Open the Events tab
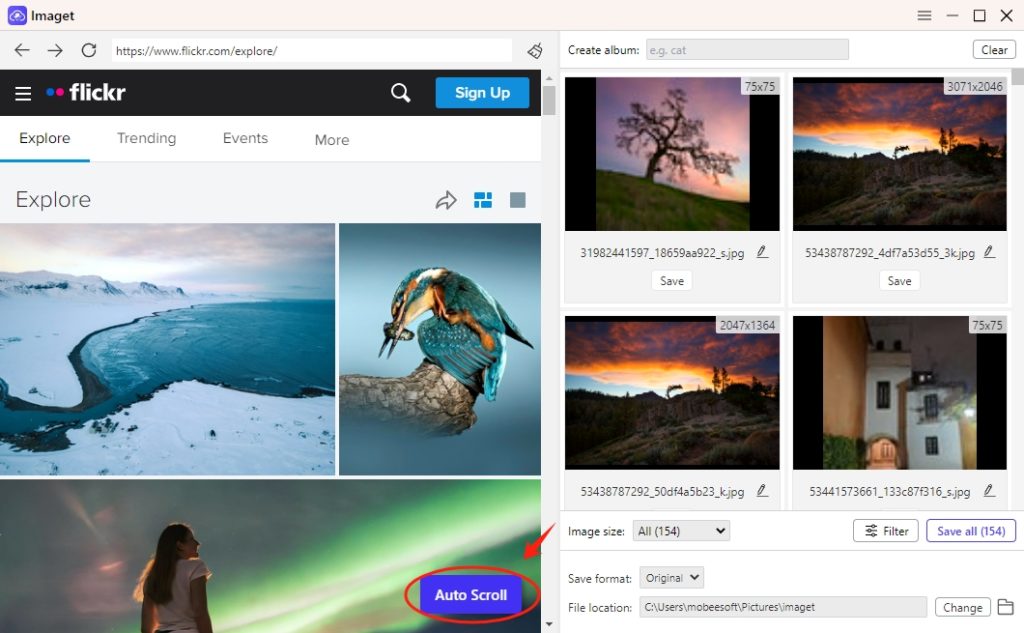 (245, 138)
